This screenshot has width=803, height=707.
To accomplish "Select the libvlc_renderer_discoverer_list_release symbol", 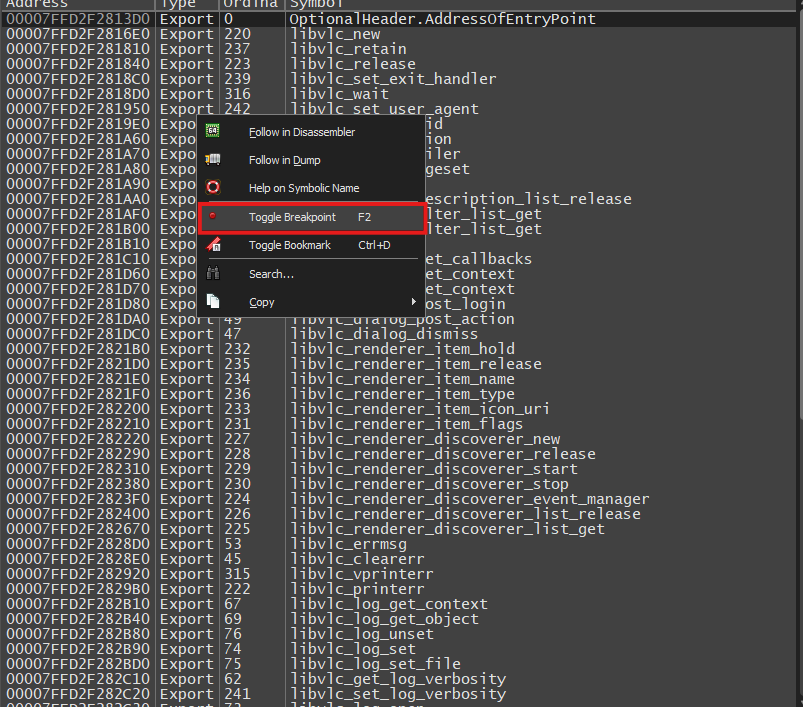I will 465,514.
